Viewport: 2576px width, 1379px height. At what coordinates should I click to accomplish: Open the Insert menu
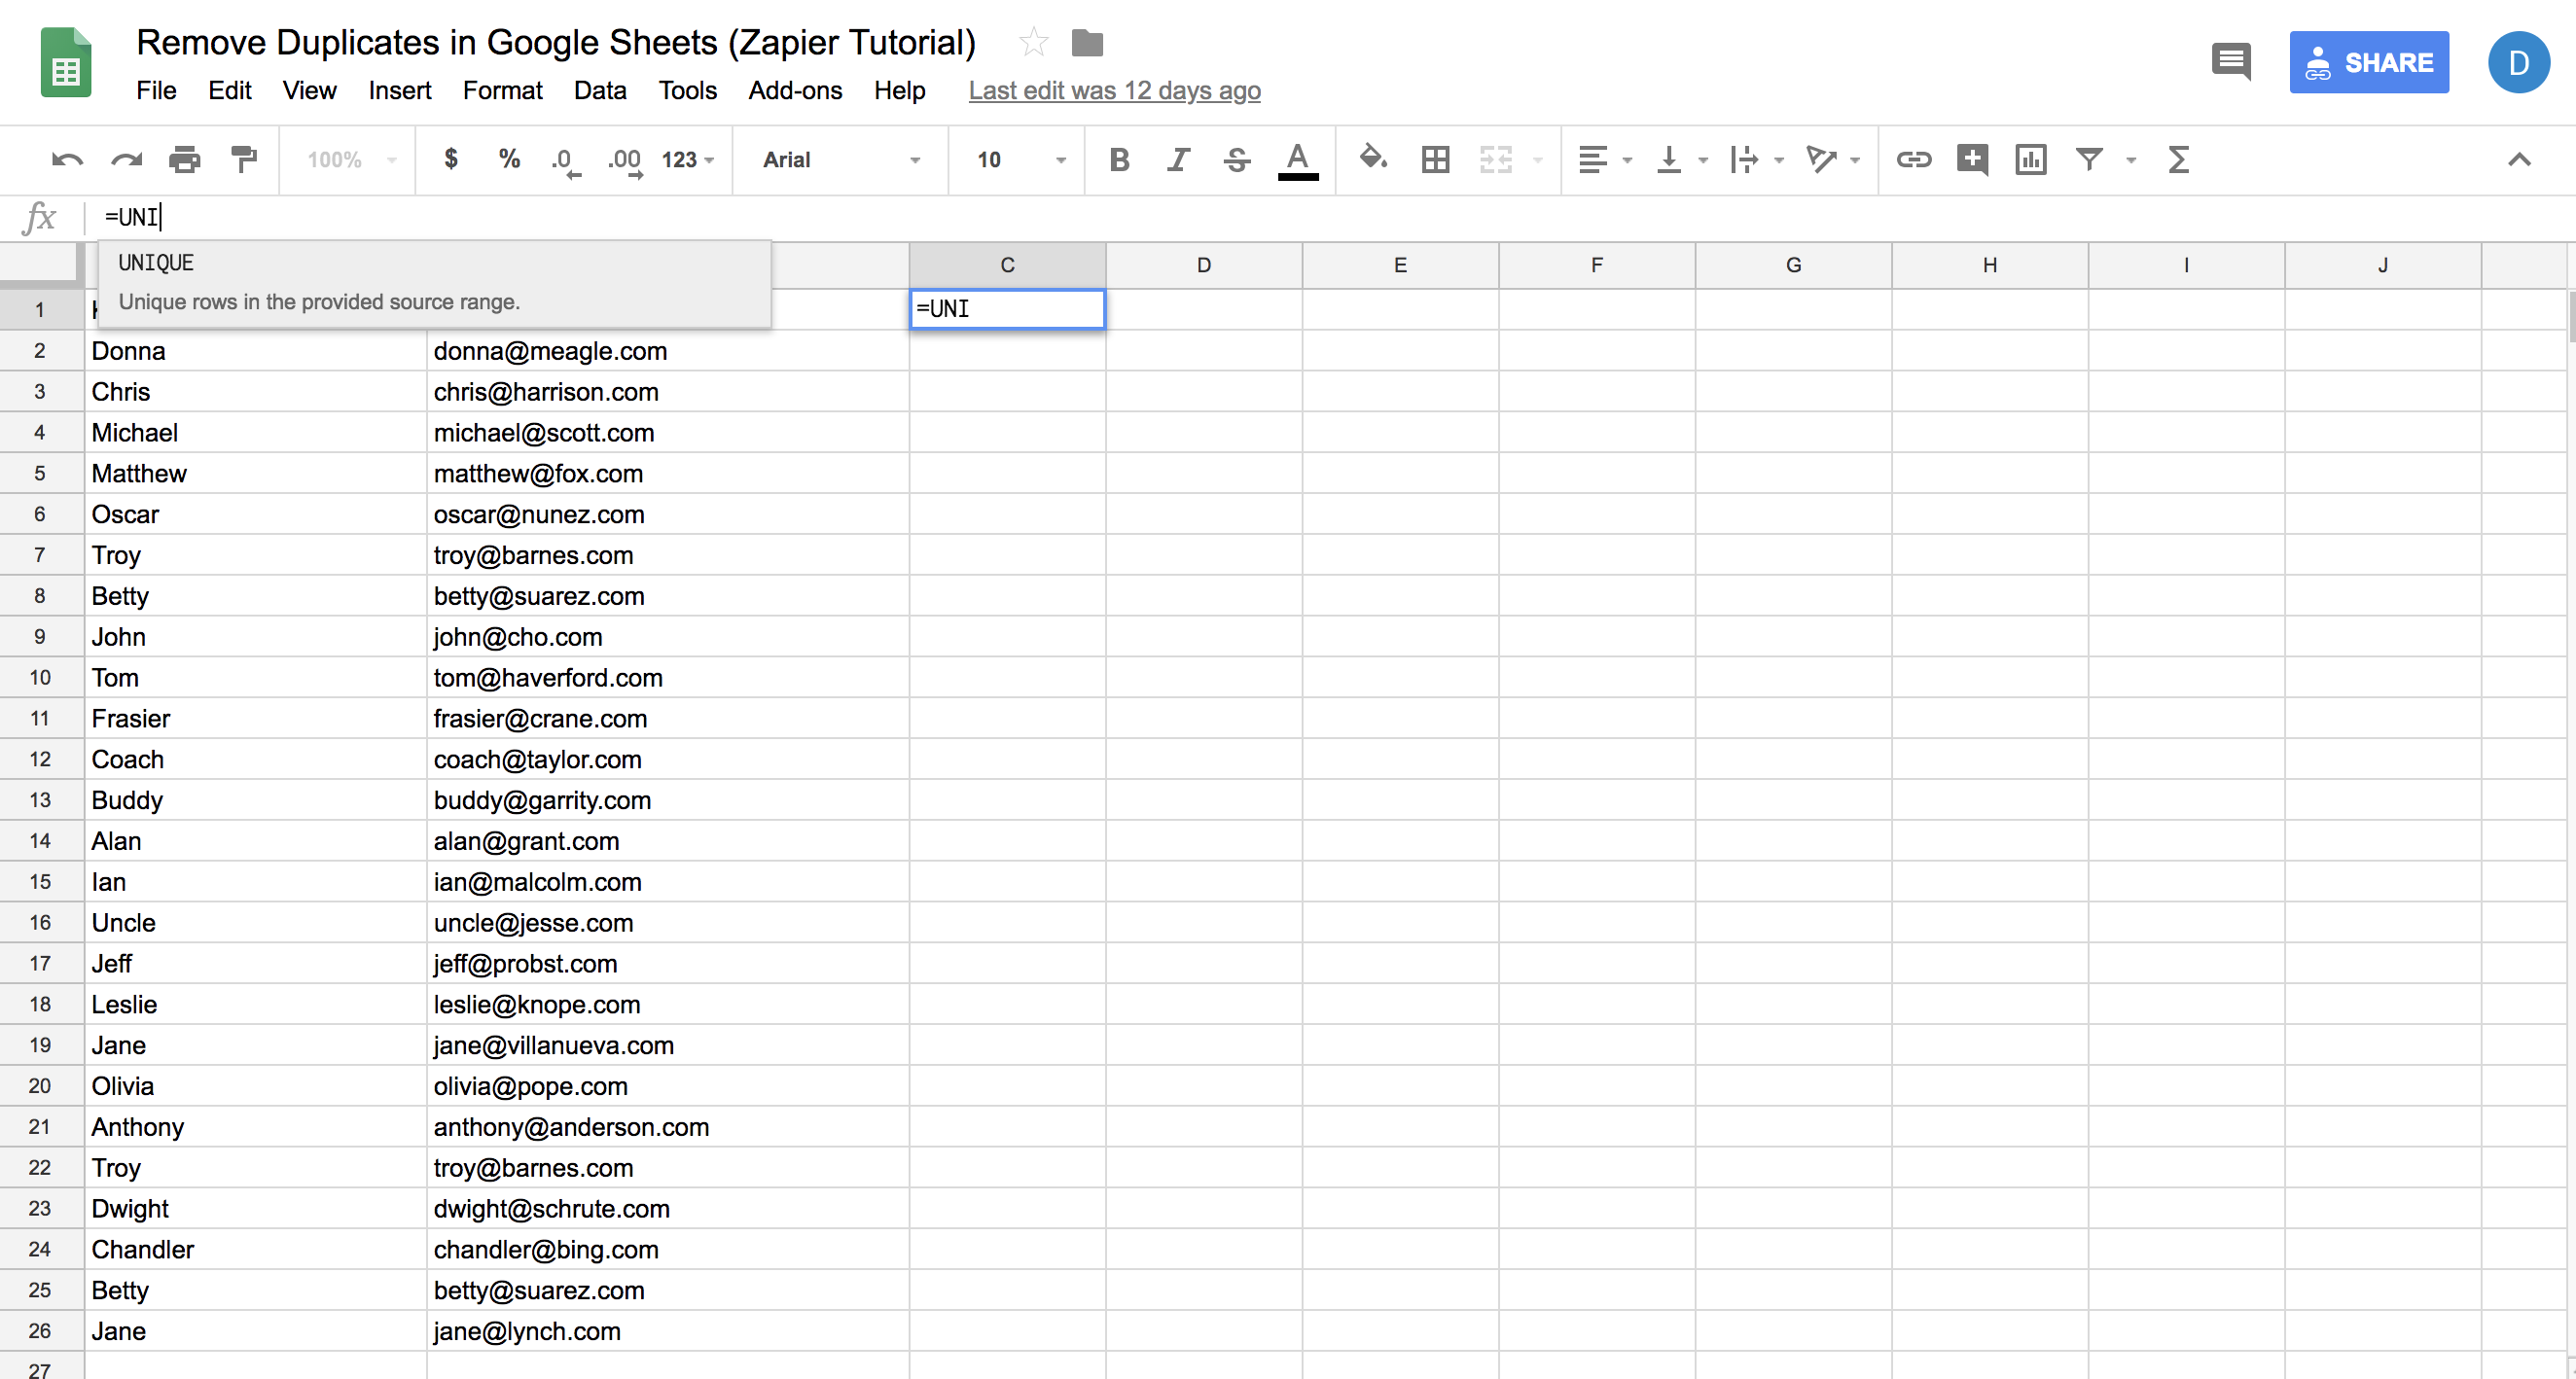(399, 91)
